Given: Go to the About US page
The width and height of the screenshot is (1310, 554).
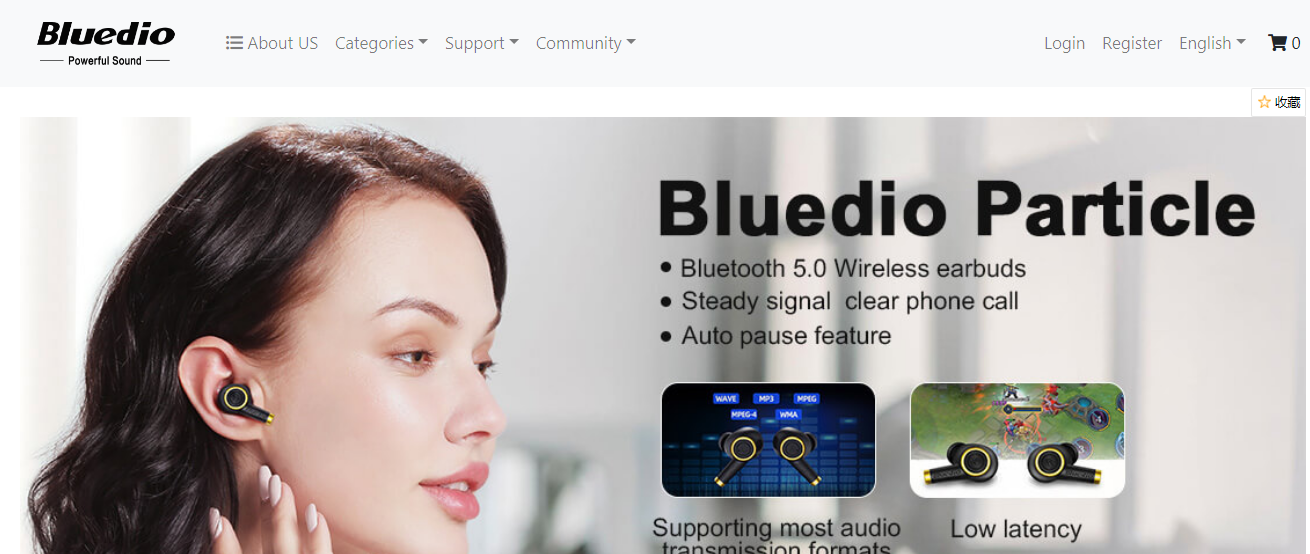Looking at the screenshot, I should [x=272, y=43].
